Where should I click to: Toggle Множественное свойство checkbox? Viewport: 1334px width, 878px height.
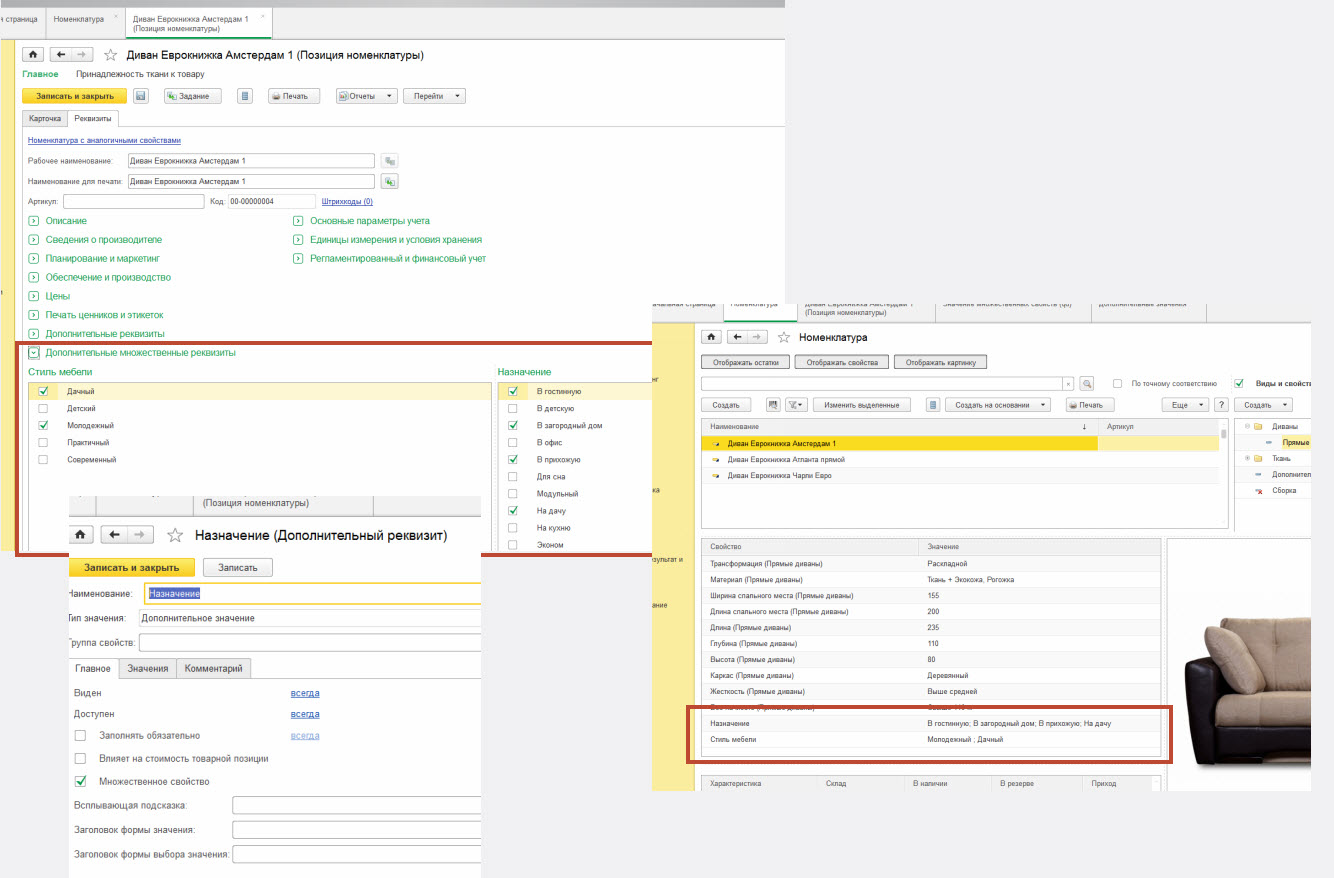coord(81,782)
